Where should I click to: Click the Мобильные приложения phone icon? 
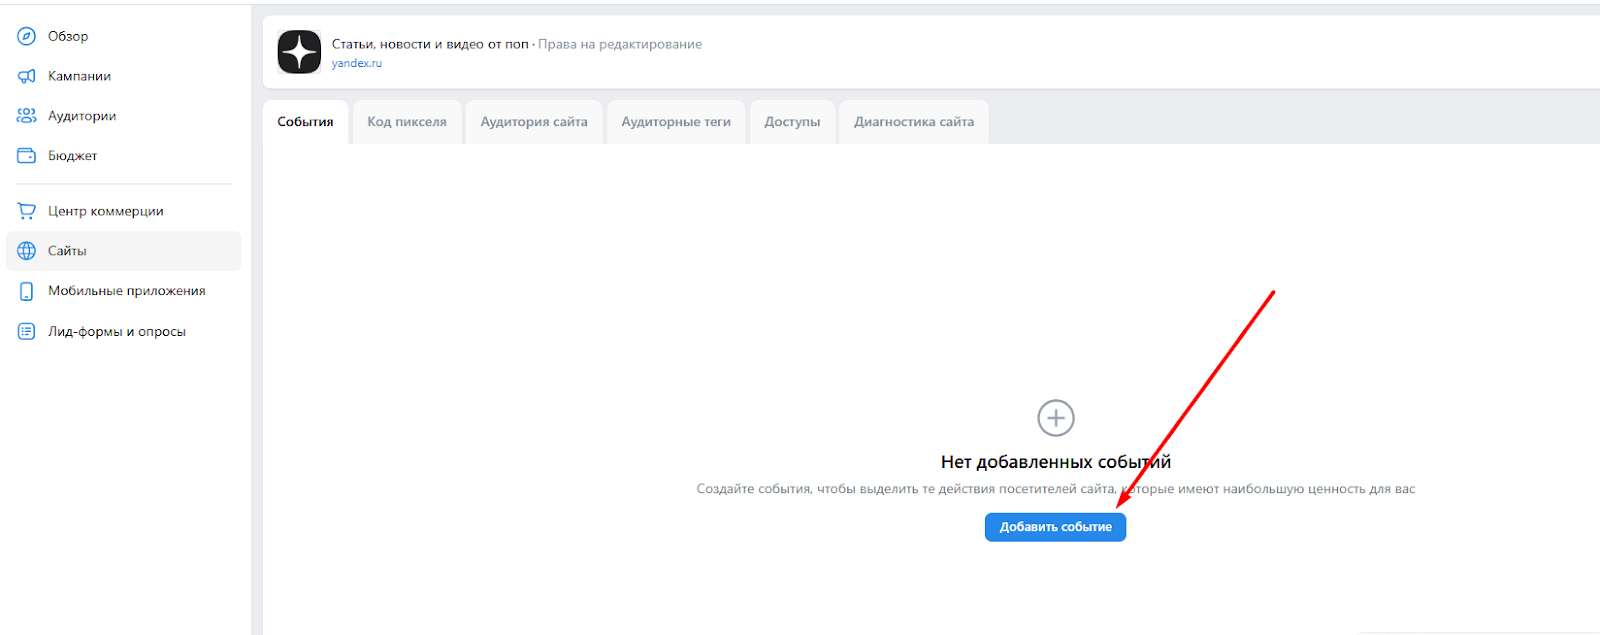point(27,291)
